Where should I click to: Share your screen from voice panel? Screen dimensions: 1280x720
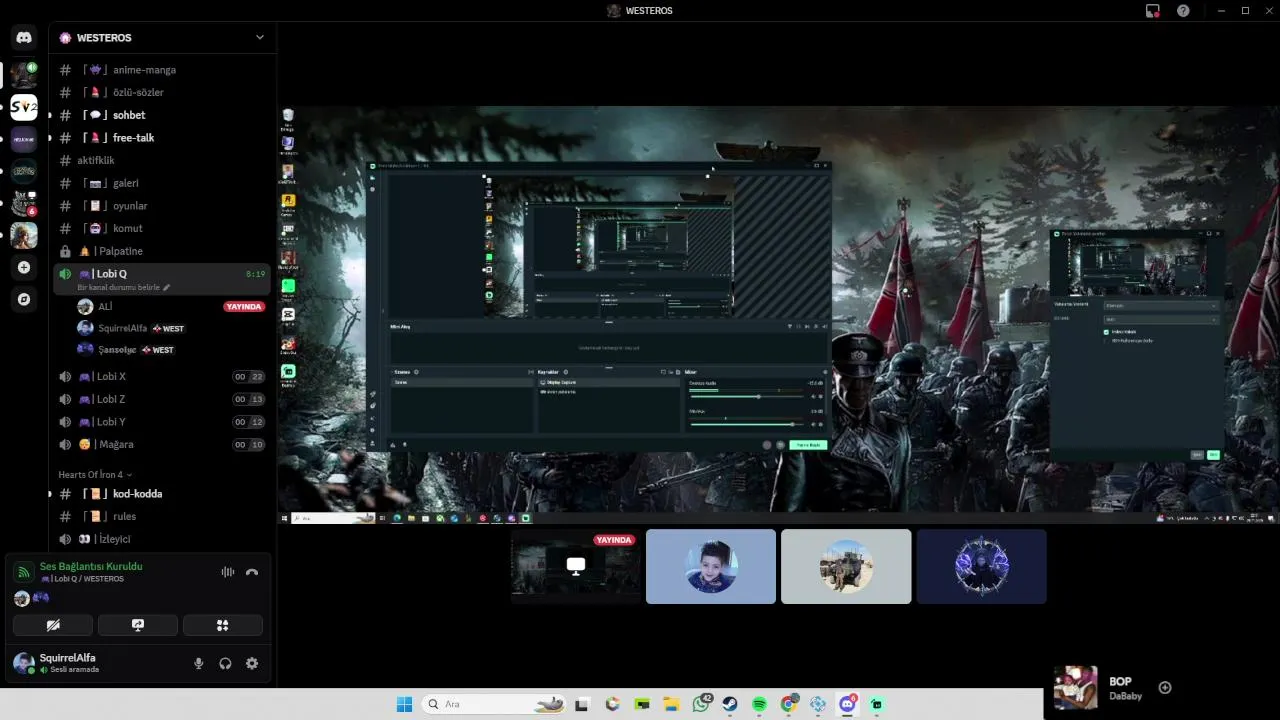coord(138,625)
